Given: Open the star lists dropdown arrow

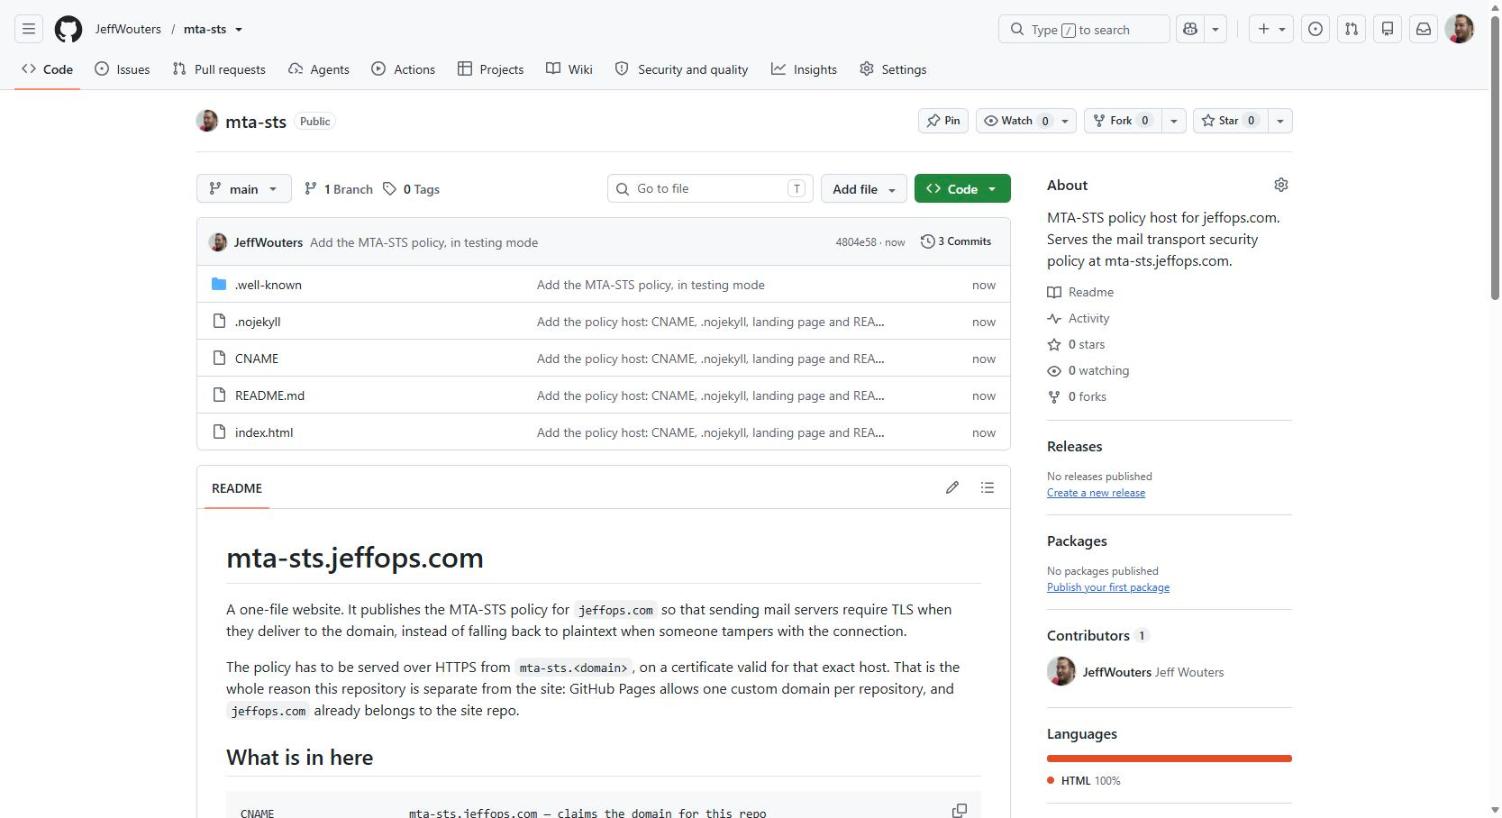Looking at the screenshot, I should click(1280, 121).
